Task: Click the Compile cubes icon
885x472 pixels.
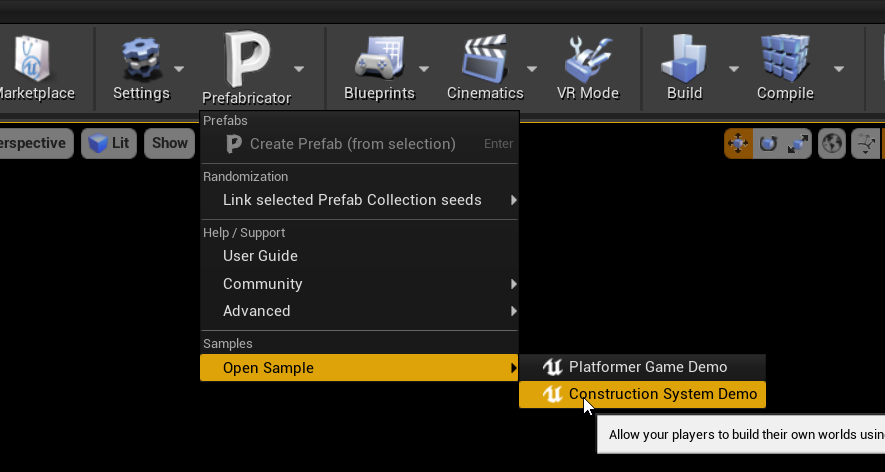Action: point(785,58)
